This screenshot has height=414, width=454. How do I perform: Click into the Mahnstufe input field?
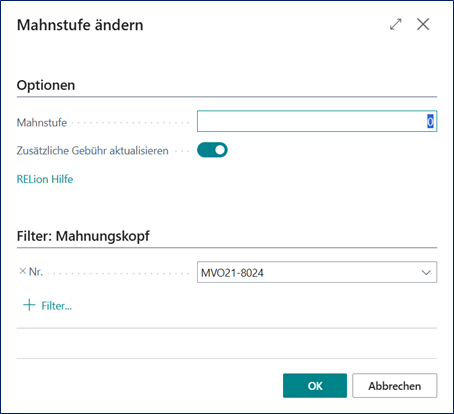pos(317,121)
